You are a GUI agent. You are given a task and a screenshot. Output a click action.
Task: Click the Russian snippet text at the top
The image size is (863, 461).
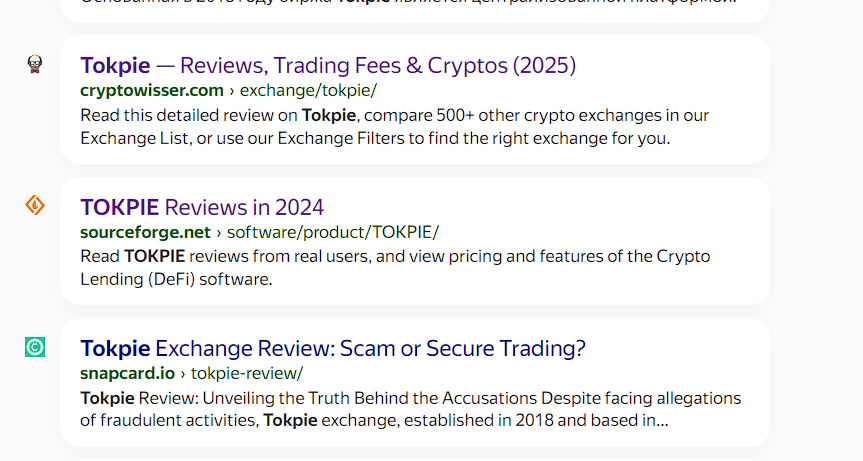click(x=400, y=3)
